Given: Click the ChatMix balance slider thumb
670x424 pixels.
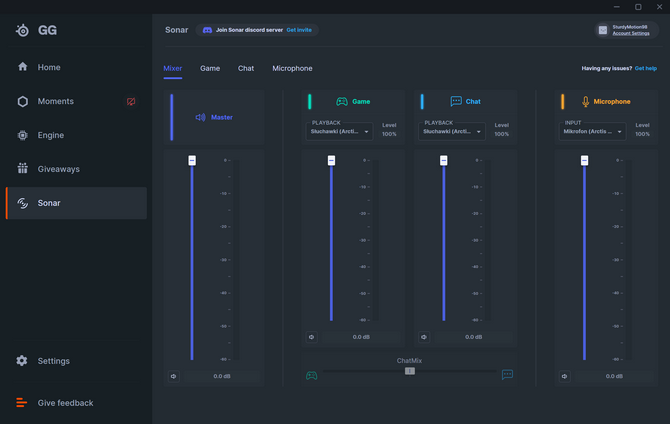Looking at the screenshot, I should point(410,371).
